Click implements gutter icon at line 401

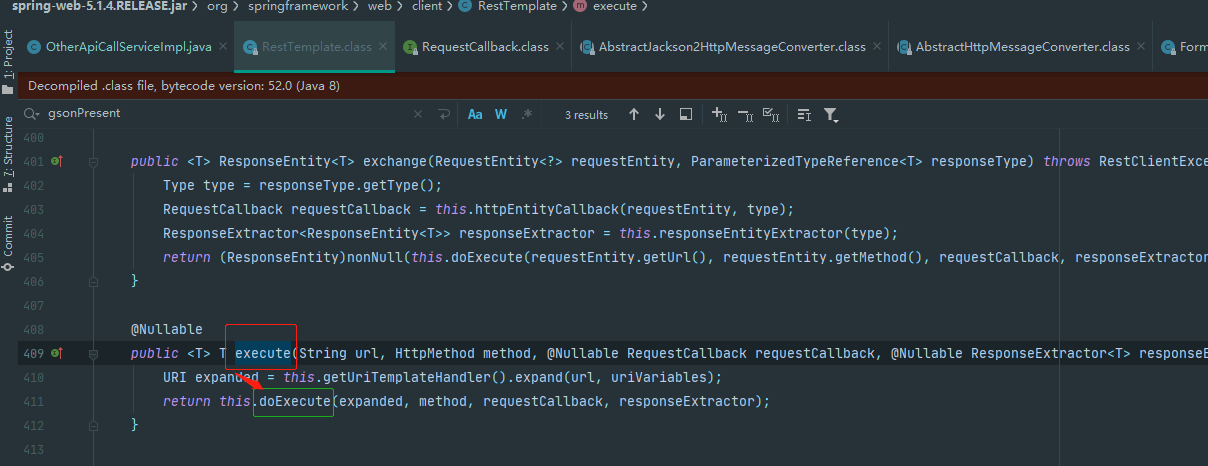point(57,161)
